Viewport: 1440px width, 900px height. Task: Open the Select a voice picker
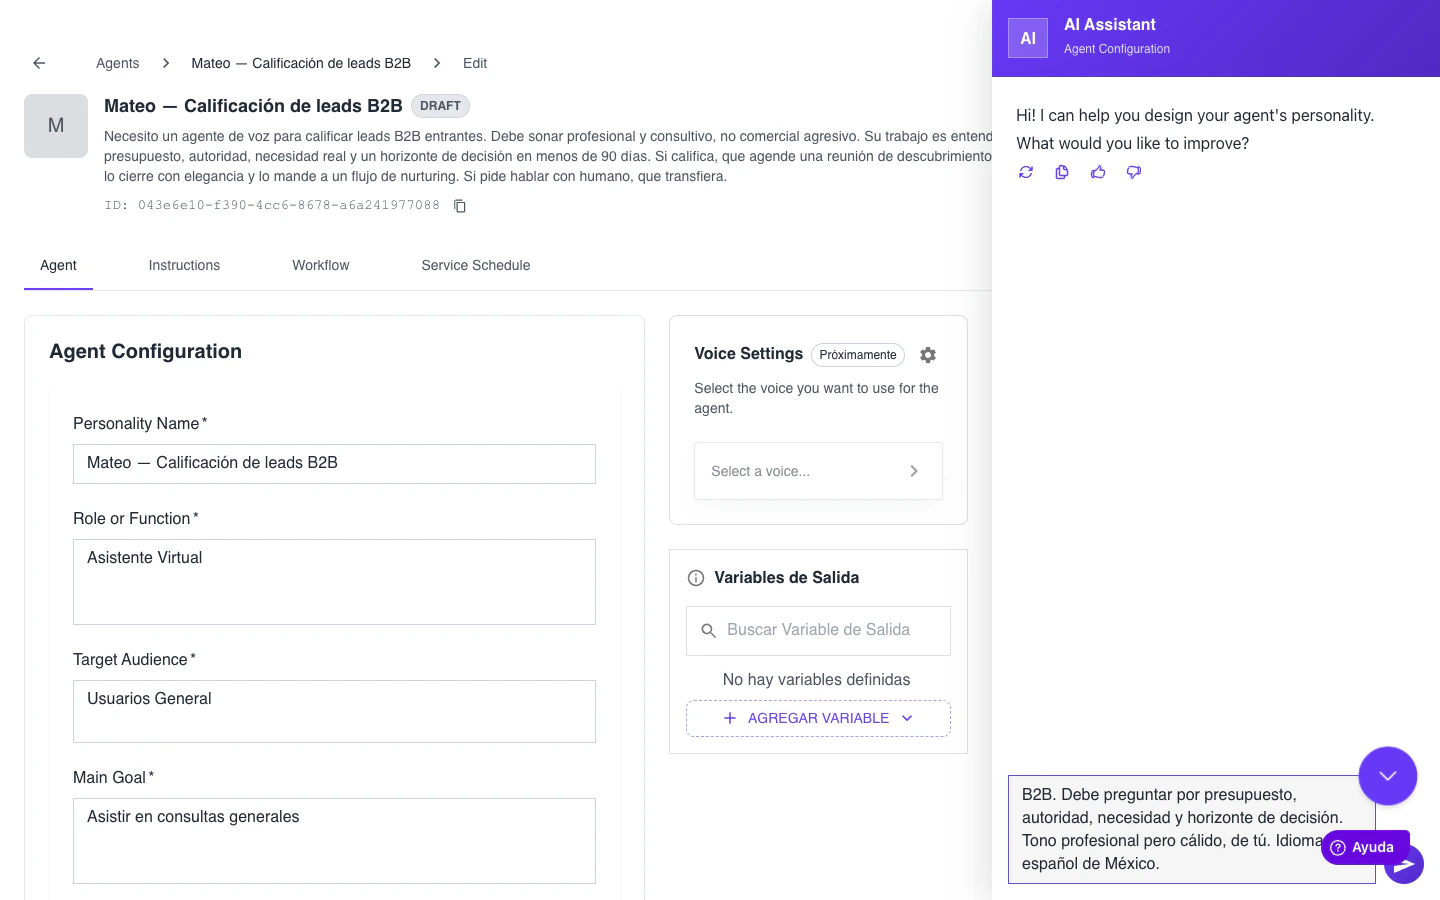(818, 471)
